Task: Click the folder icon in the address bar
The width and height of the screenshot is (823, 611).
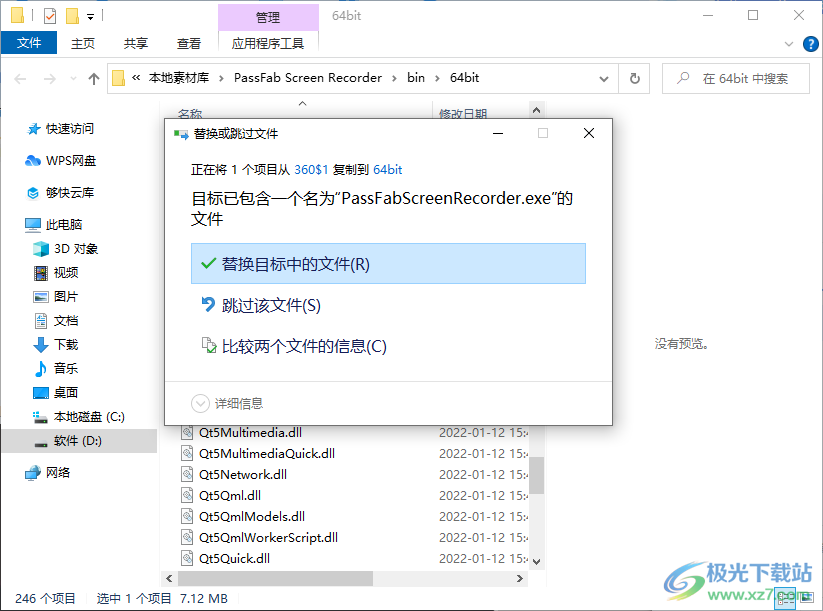Action: (x=119, y=78)
